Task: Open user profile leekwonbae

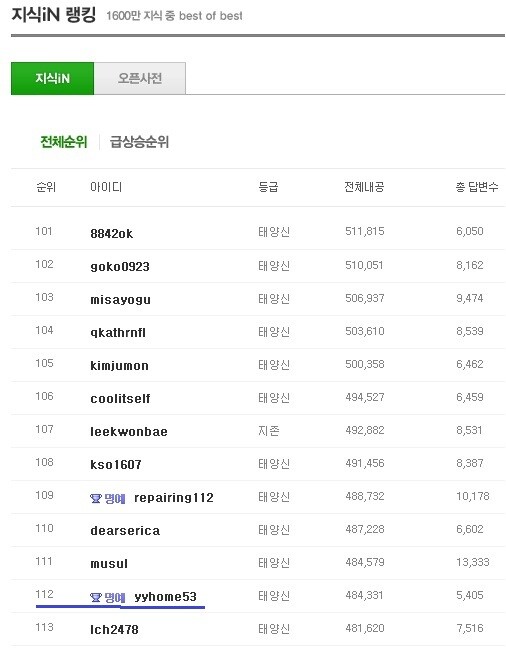Action: [x=129, y=432]
